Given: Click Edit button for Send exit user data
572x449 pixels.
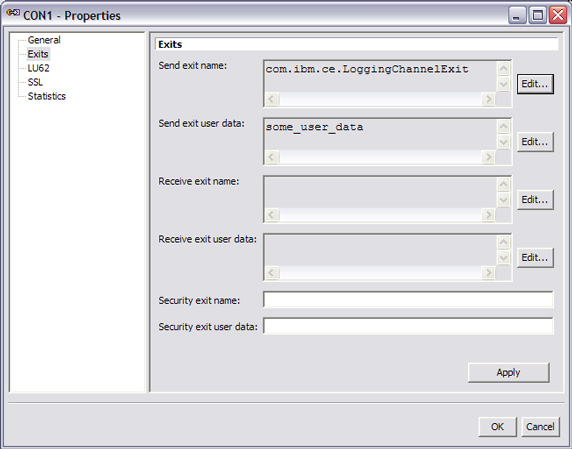Looking at the screenshot, I should [535, 142].
